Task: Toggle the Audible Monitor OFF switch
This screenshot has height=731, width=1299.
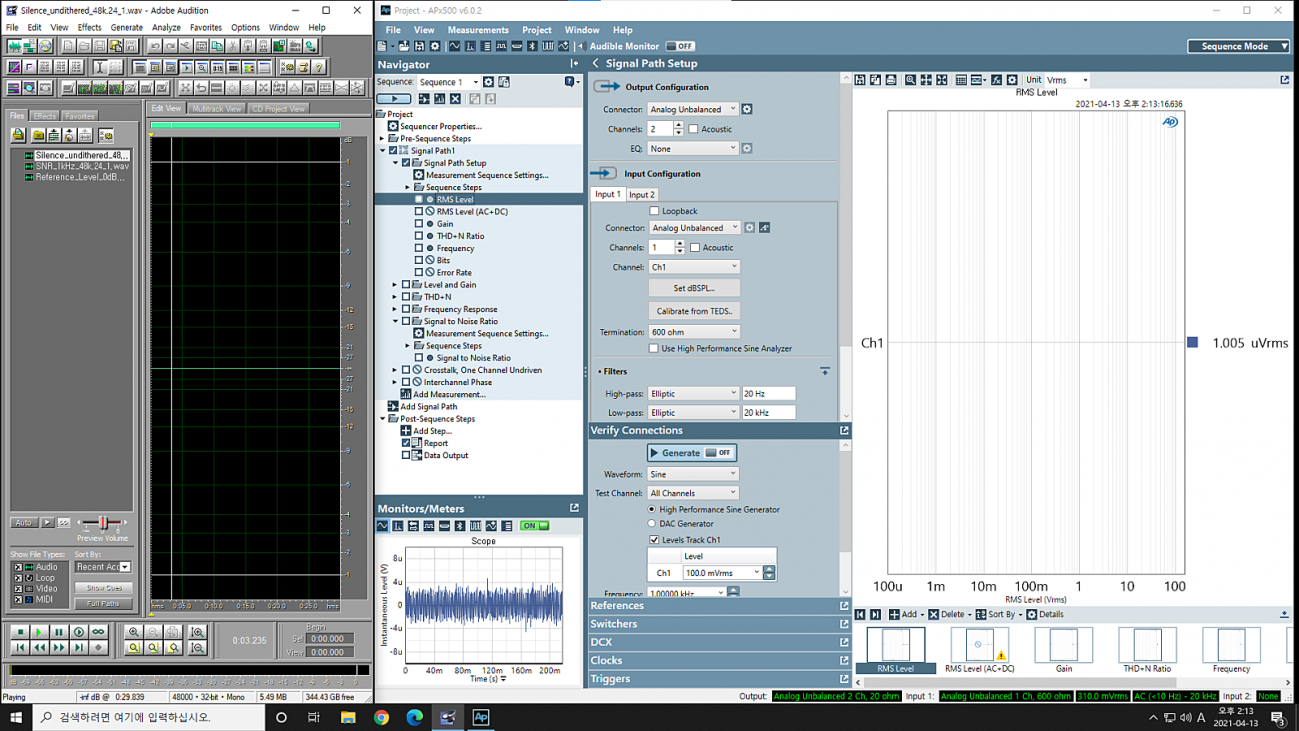Action: (680, 46)
